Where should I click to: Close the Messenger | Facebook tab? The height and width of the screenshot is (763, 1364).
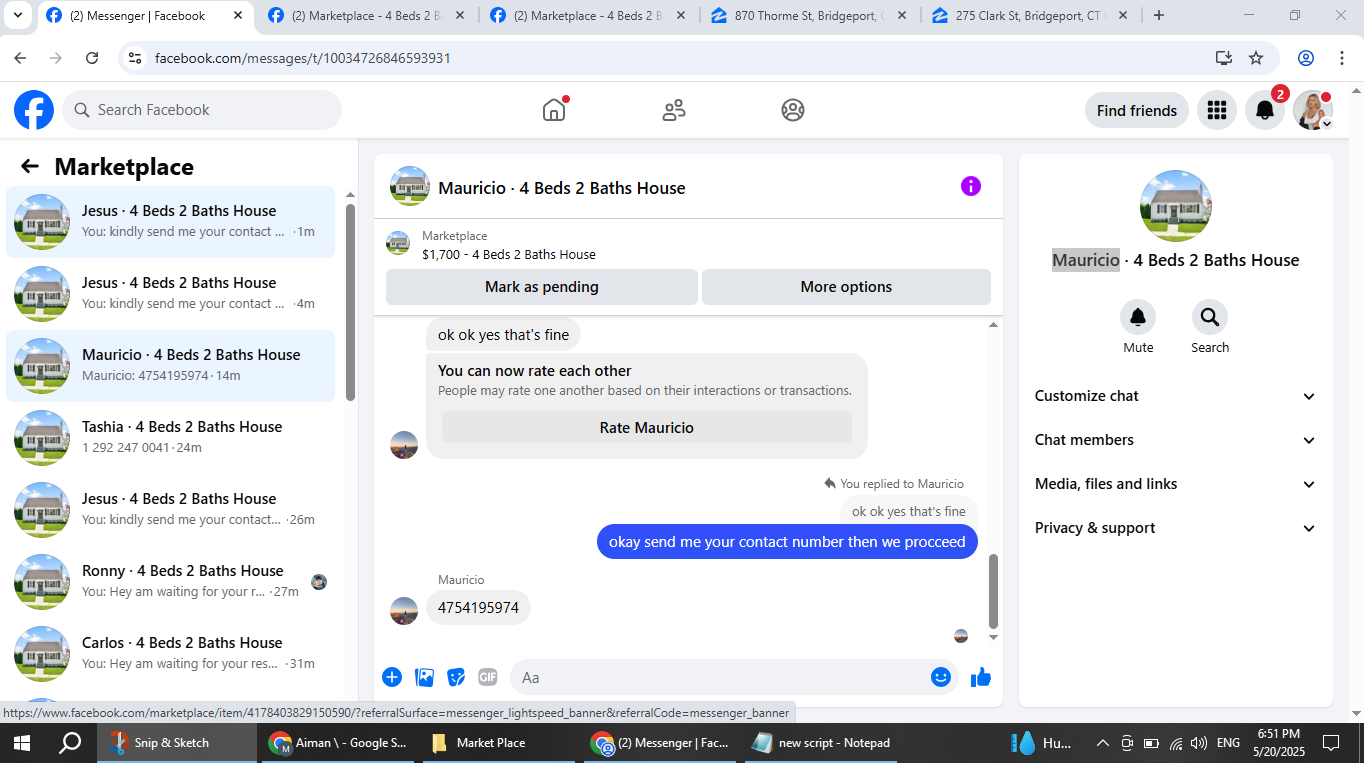point(237,16)
